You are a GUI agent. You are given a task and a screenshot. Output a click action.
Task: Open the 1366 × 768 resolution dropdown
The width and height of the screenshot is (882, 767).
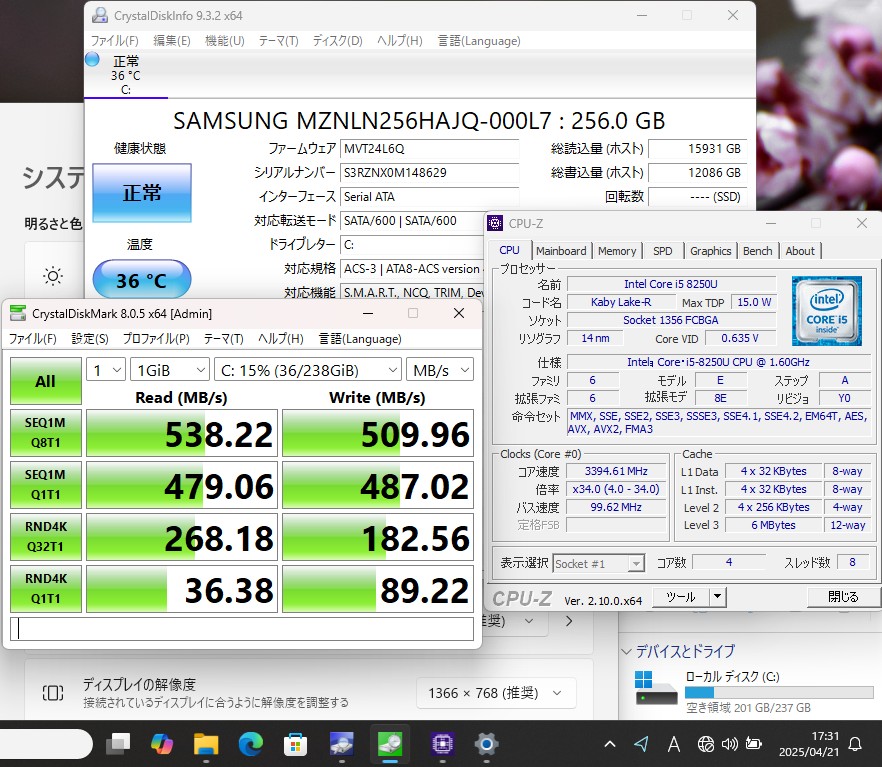pos(496,693)
